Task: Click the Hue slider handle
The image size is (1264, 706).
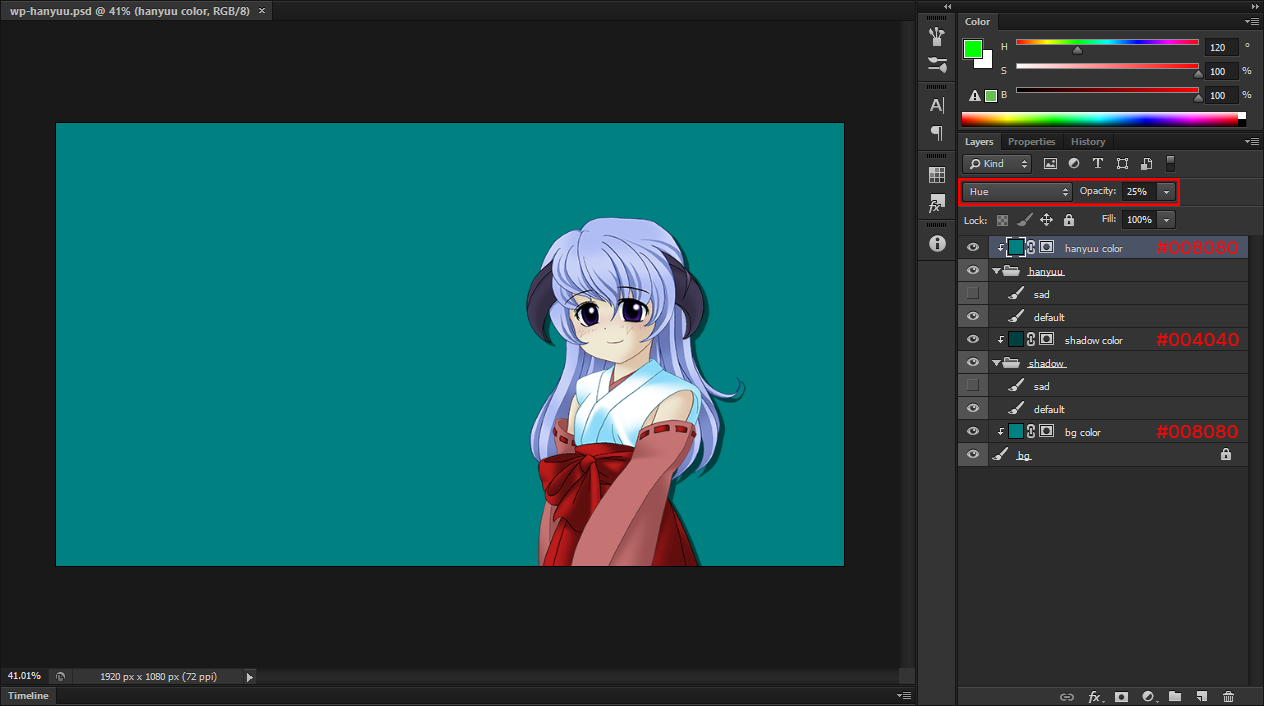Action: pyautogui.click(x=1077, y=50)
